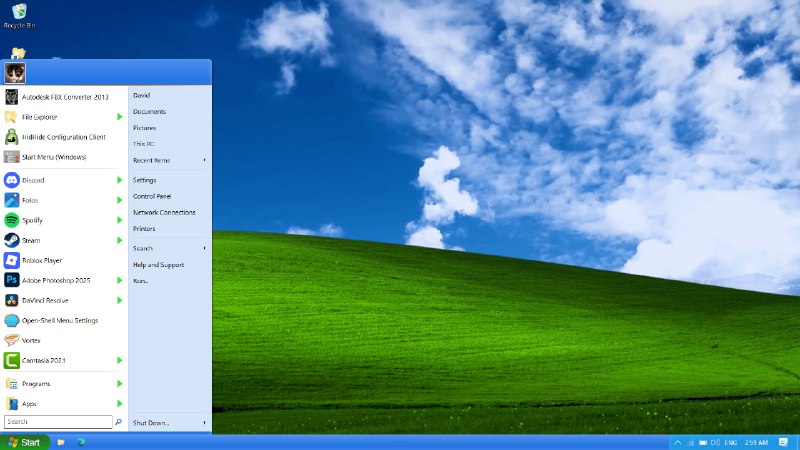800x450 pixels.
Task: Launch Spotify via its green icon
Action: pyautogui.click(x=11, y=220)
